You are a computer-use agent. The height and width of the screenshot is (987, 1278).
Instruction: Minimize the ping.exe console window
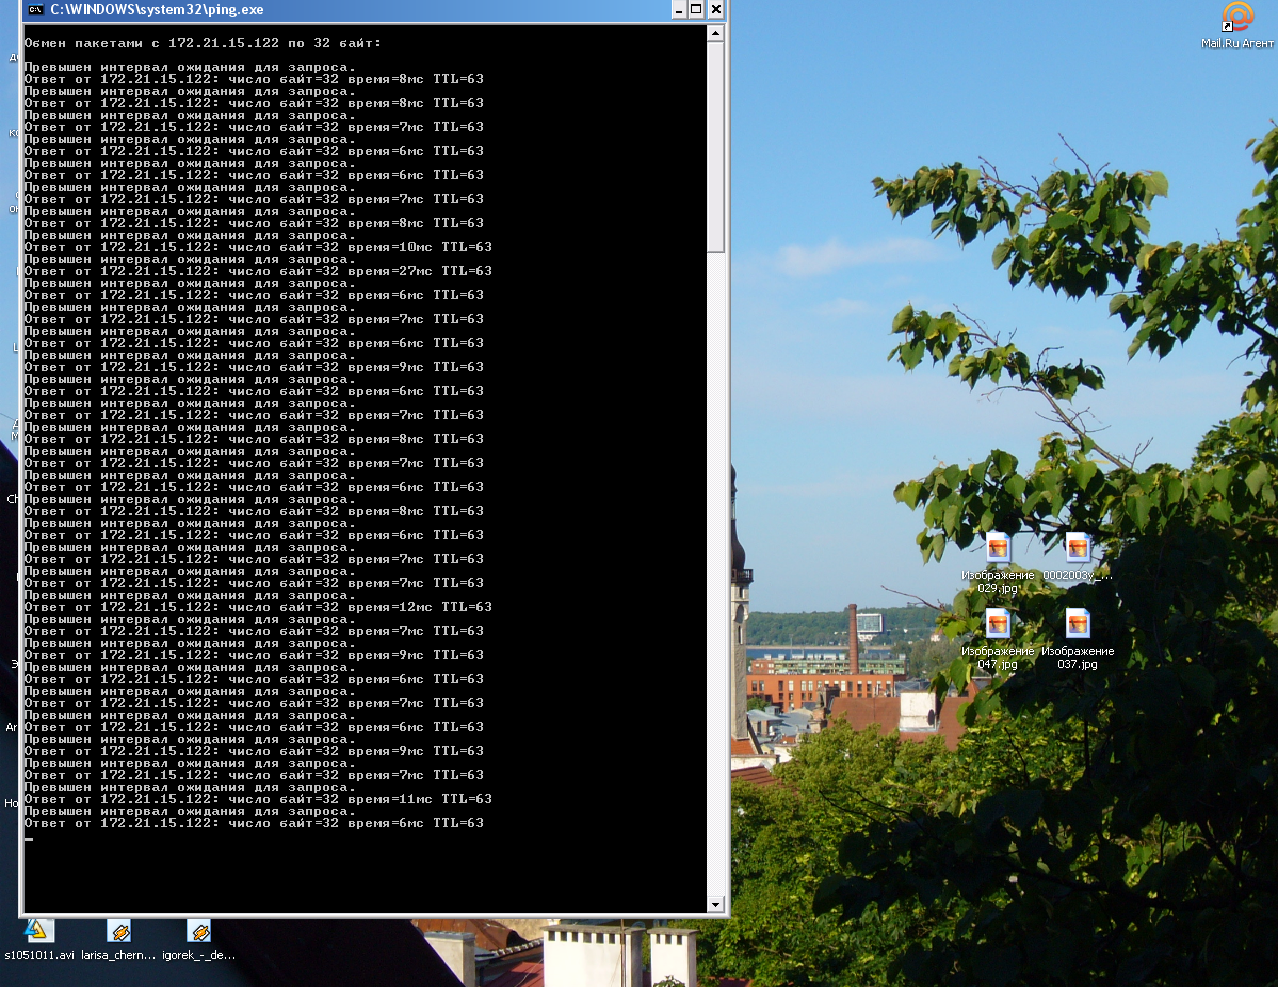679,10
